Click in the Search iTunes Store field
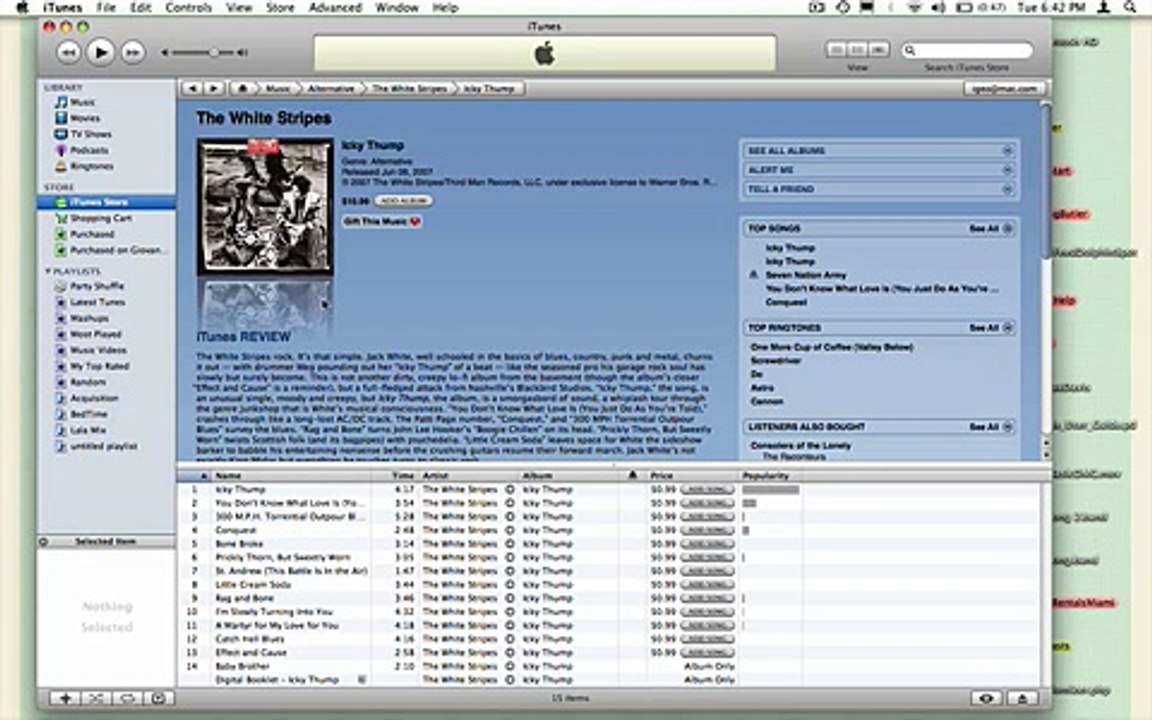 (967, 50)
